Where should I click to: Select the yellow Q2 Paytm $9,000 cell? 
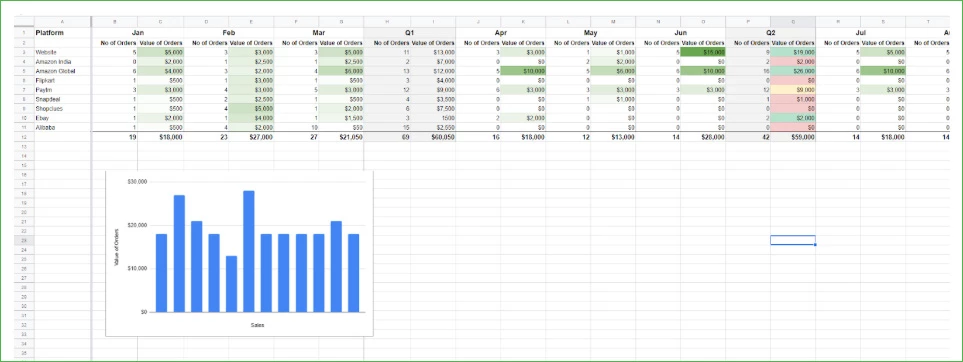pyautogui.click(x=793, y=90)
